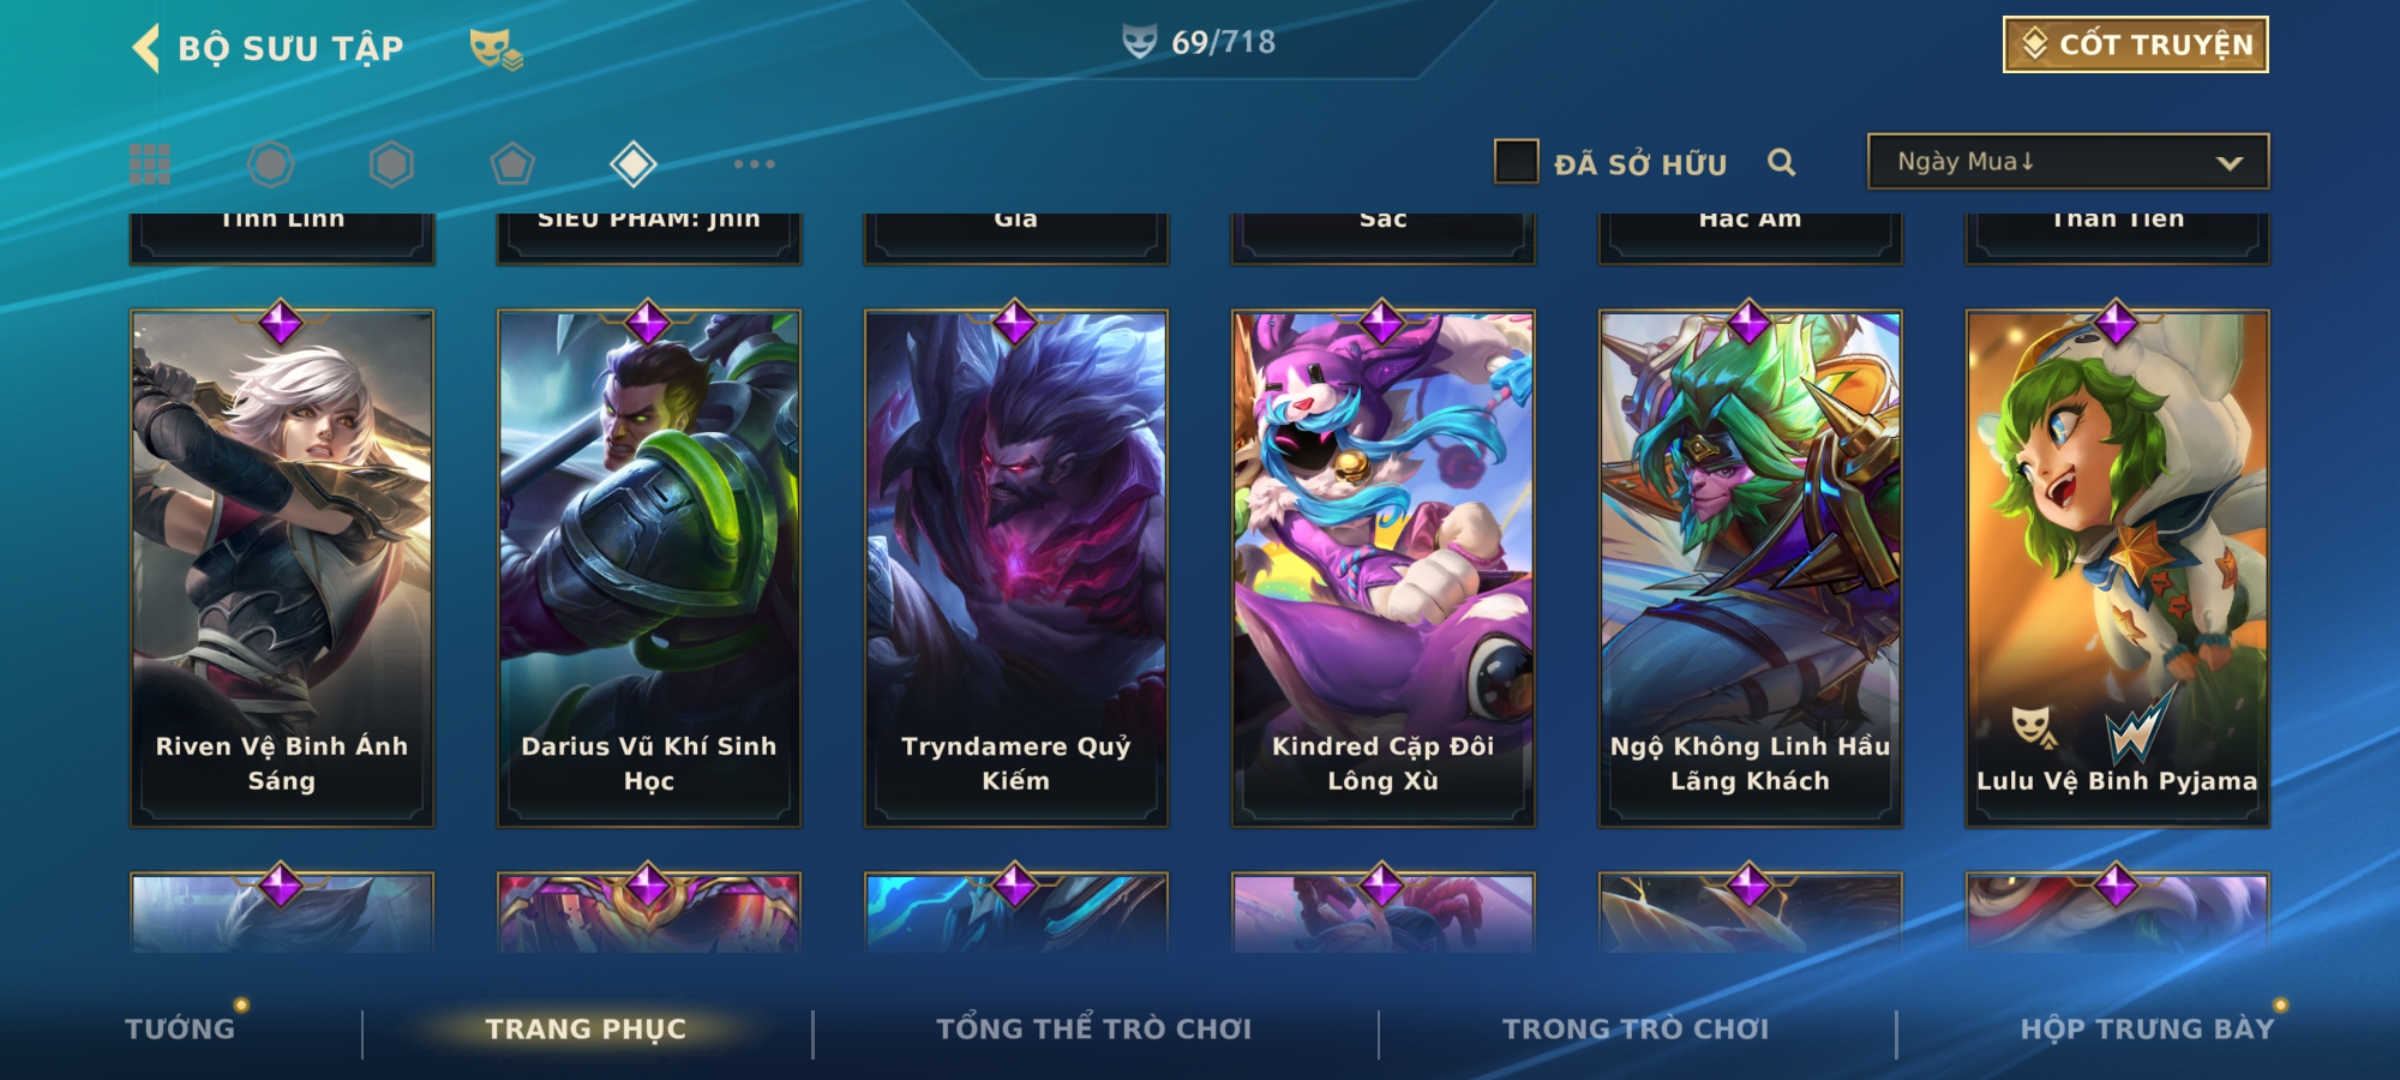Image resolution: width=2400 pixels, height=1080 pixels.
Task: Select the all-skins grid filter icon
Action: [150, 164]
